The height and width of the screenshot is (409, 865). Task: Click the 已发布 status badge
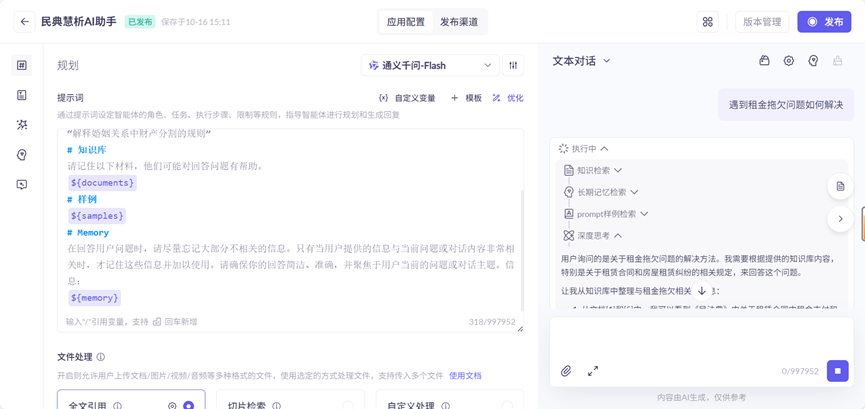[140, 22]
